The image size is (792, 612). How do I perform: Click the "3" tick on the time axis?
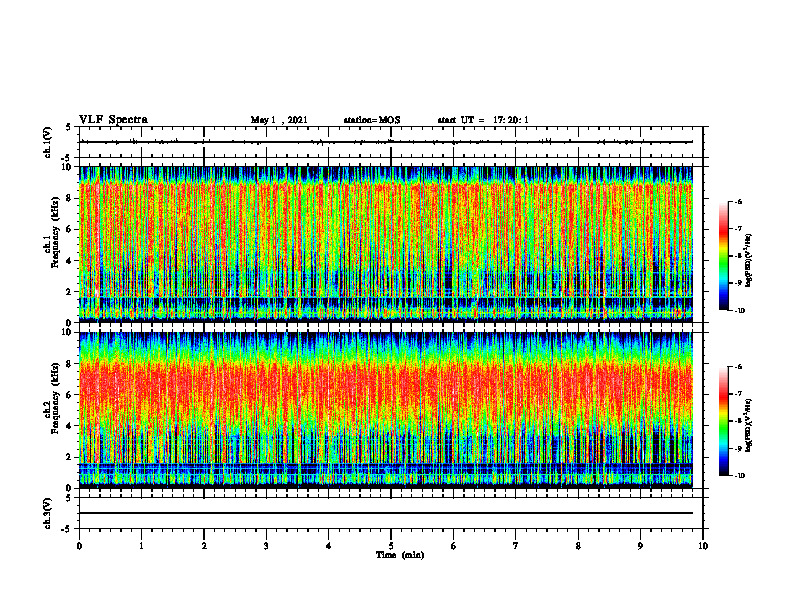[x=266, y=546]
